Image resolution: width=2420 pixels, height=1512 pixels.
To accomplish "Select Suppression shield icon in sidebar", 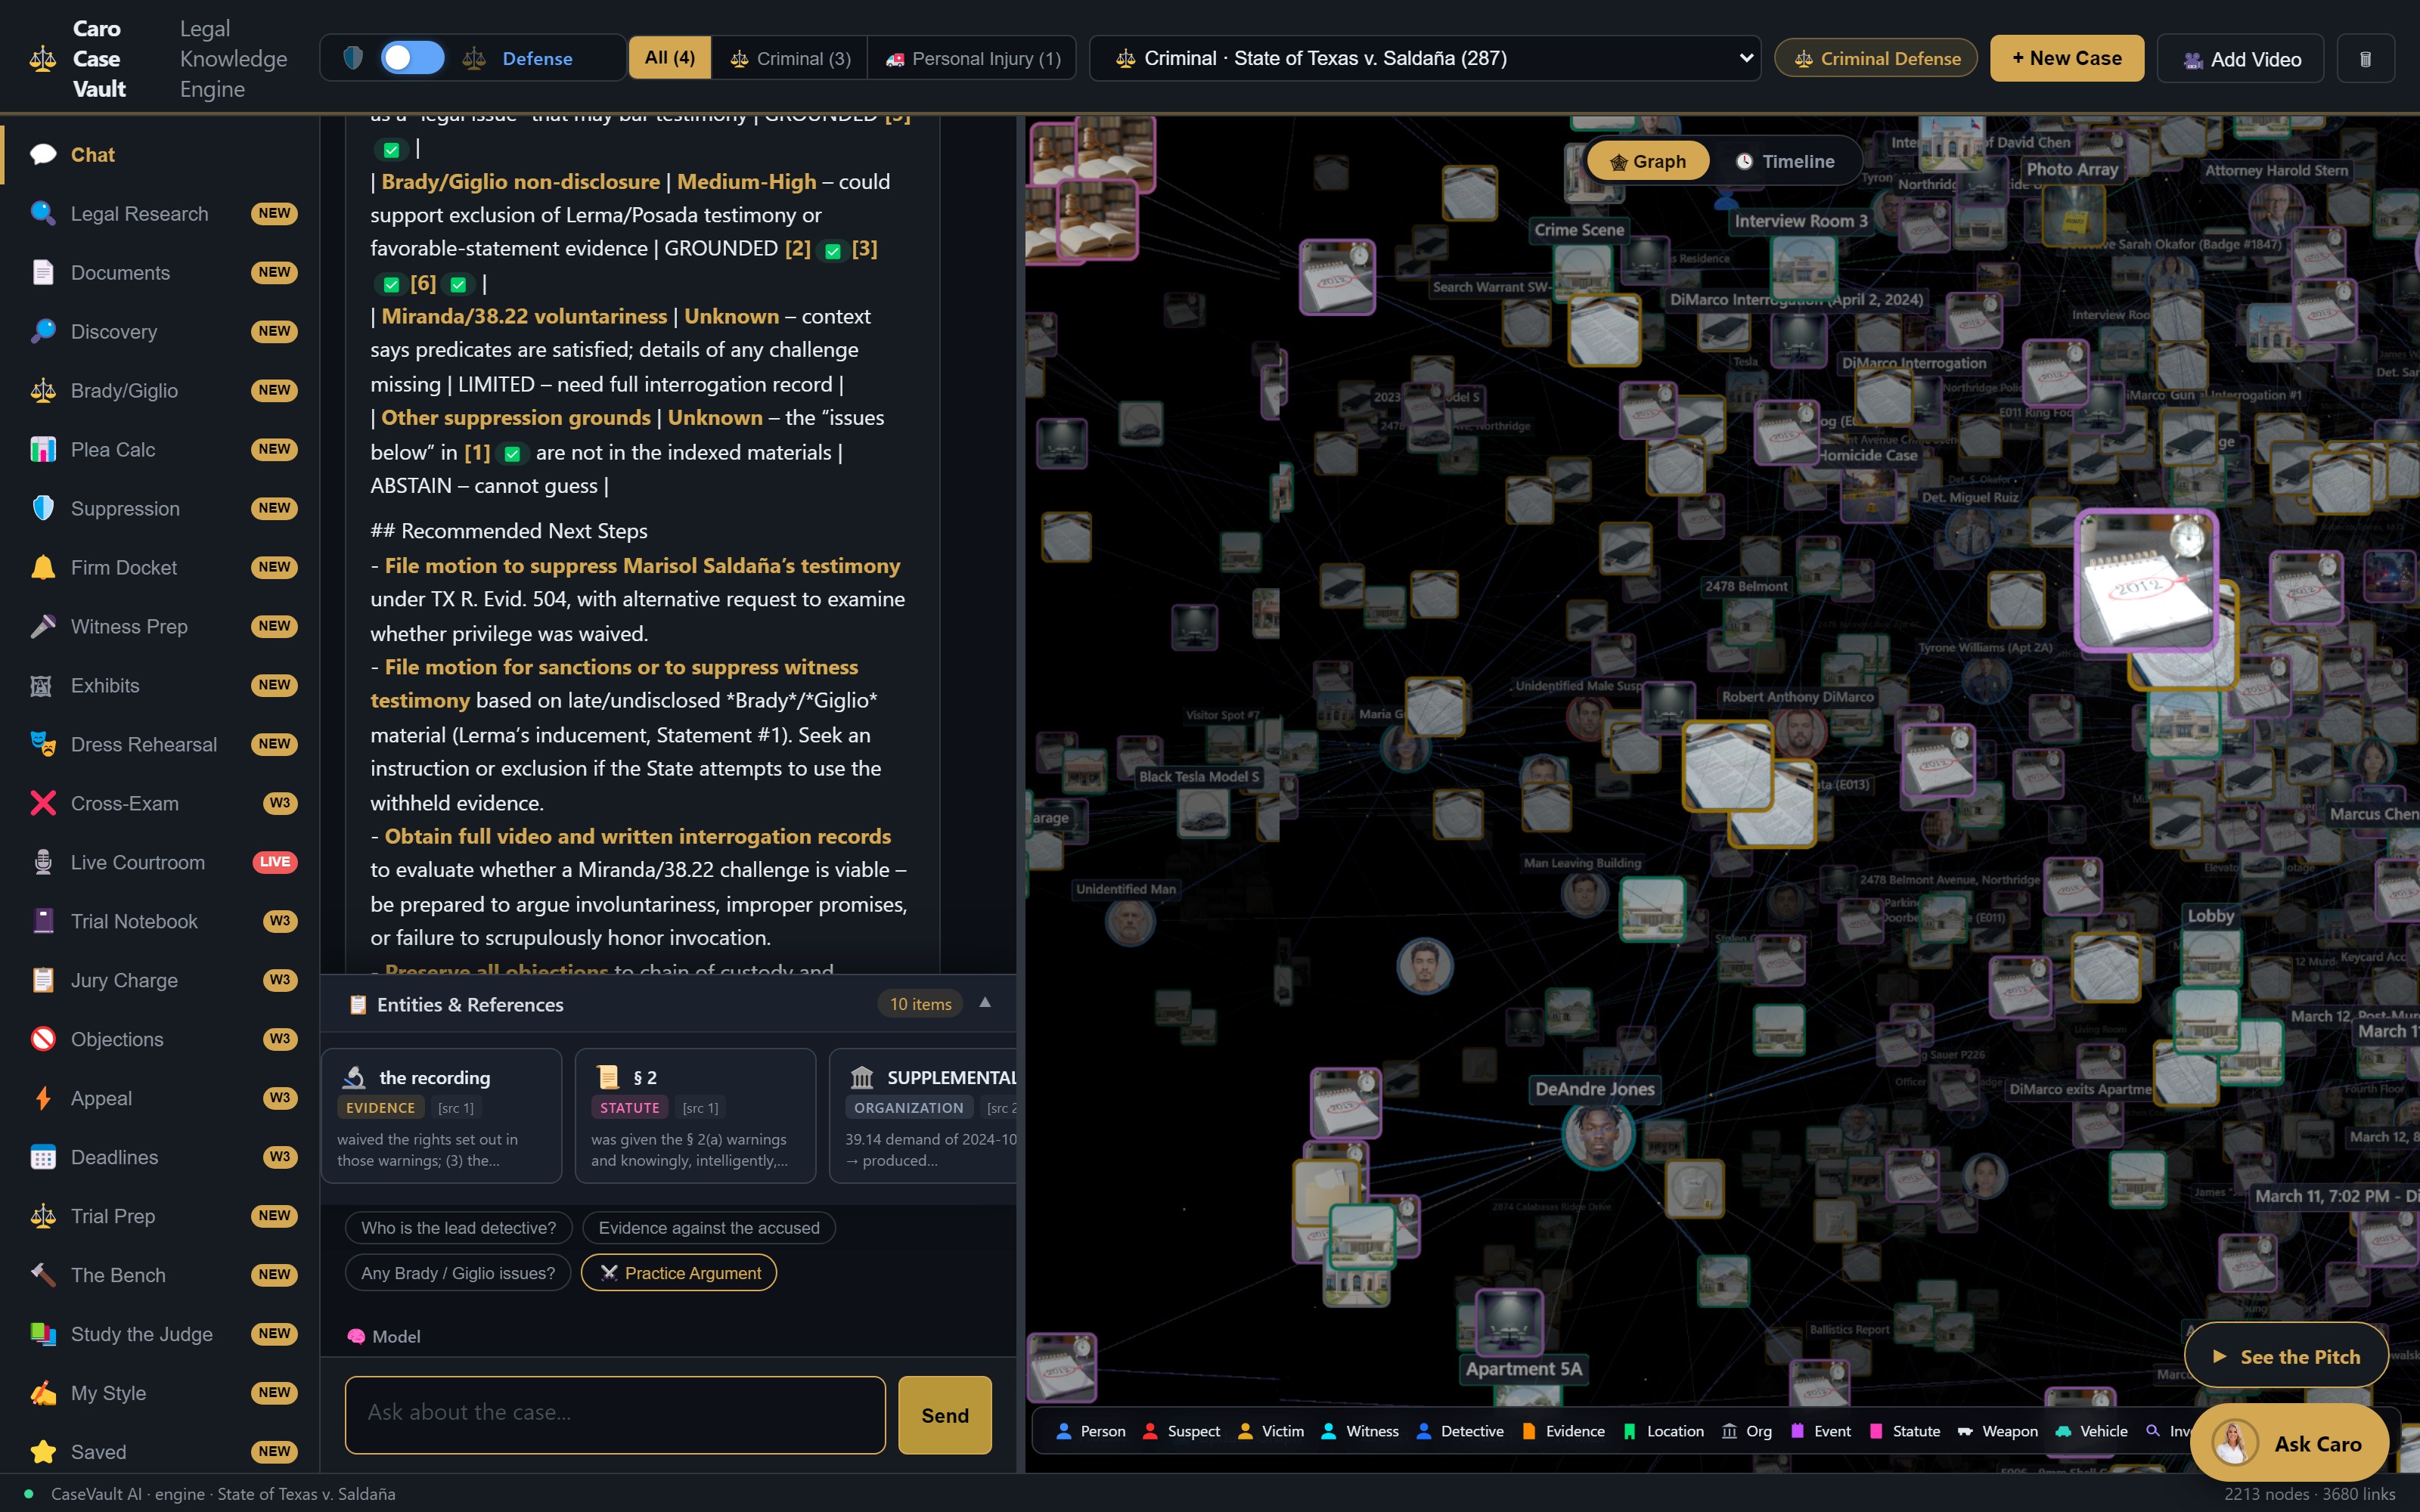I will [x=43, y=508].
